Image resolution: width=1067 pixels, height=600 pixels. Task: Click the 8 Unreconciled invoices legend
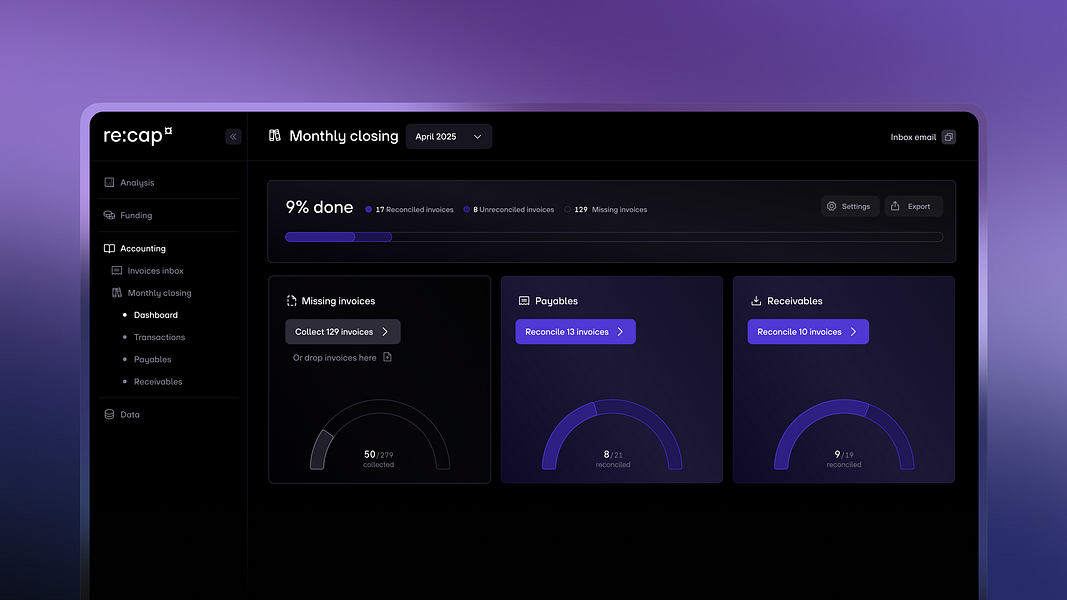[x=508, y=210]
